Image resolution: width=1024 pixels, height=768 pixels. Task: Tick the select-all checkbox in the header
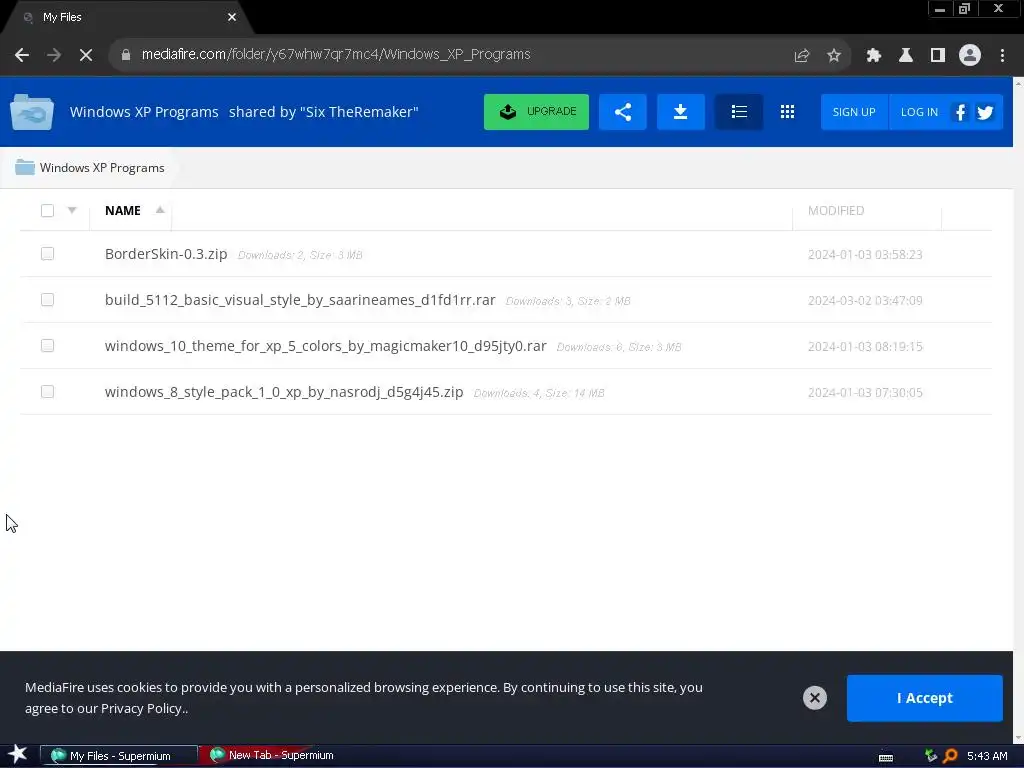tap(47, 210)
